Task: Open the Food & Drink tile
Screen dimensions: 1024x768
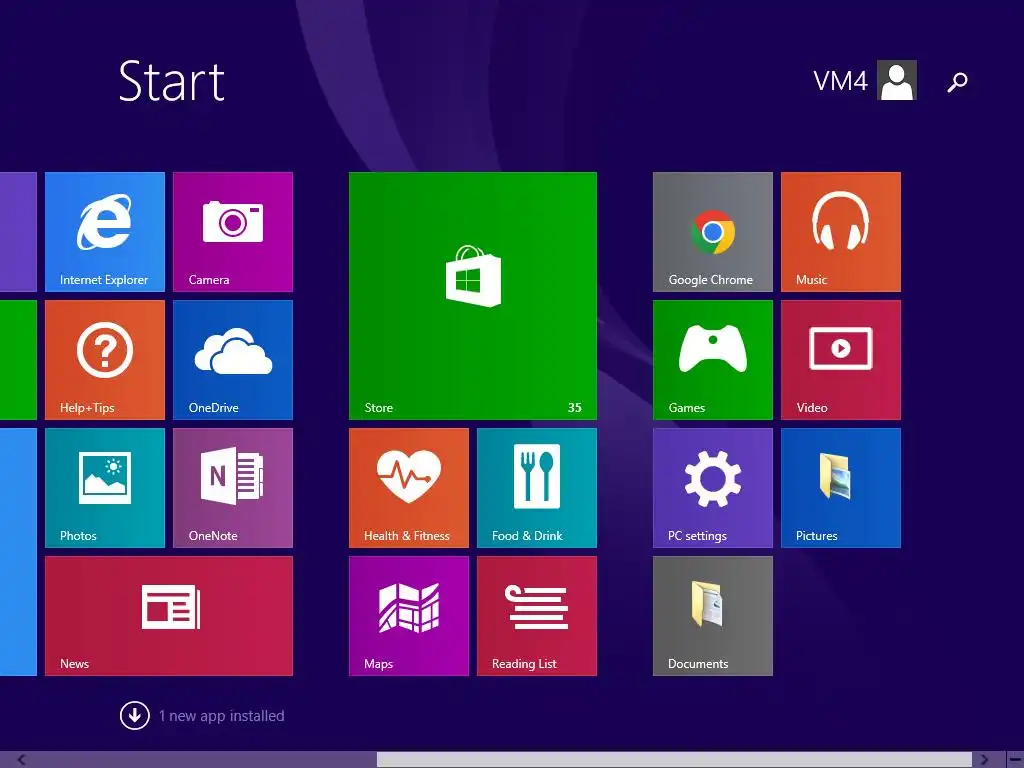Action: pos(537,488)
